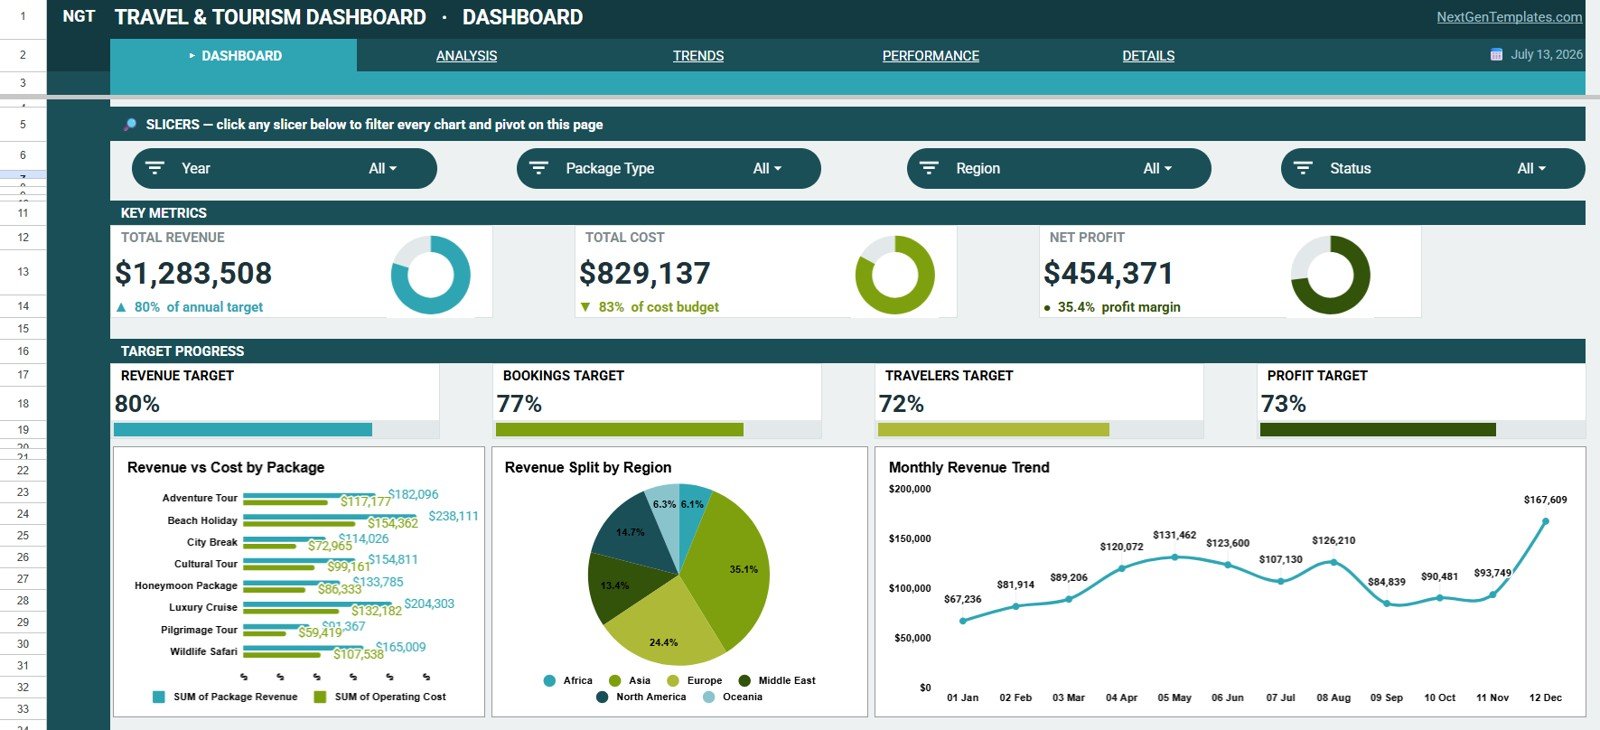Click the SUM of Operating Cost legend swatch
Screen dimensions: 1600x730
(320, 697)
